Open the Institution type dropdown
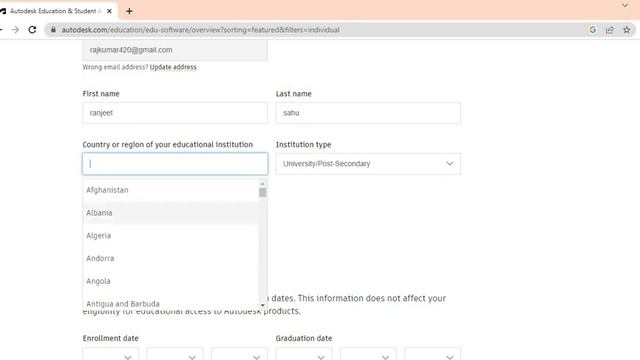The image size is (640, 360). point(368,164)
